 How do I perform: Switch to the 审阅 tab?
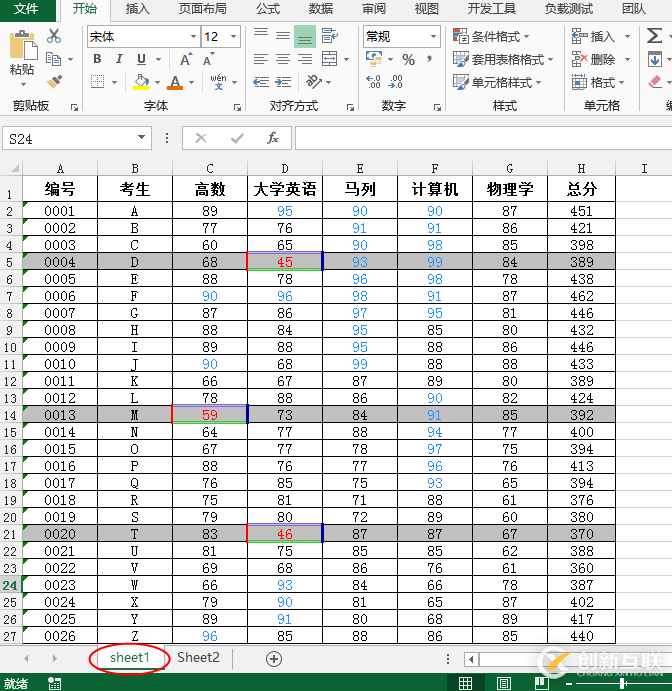[374, 9]
